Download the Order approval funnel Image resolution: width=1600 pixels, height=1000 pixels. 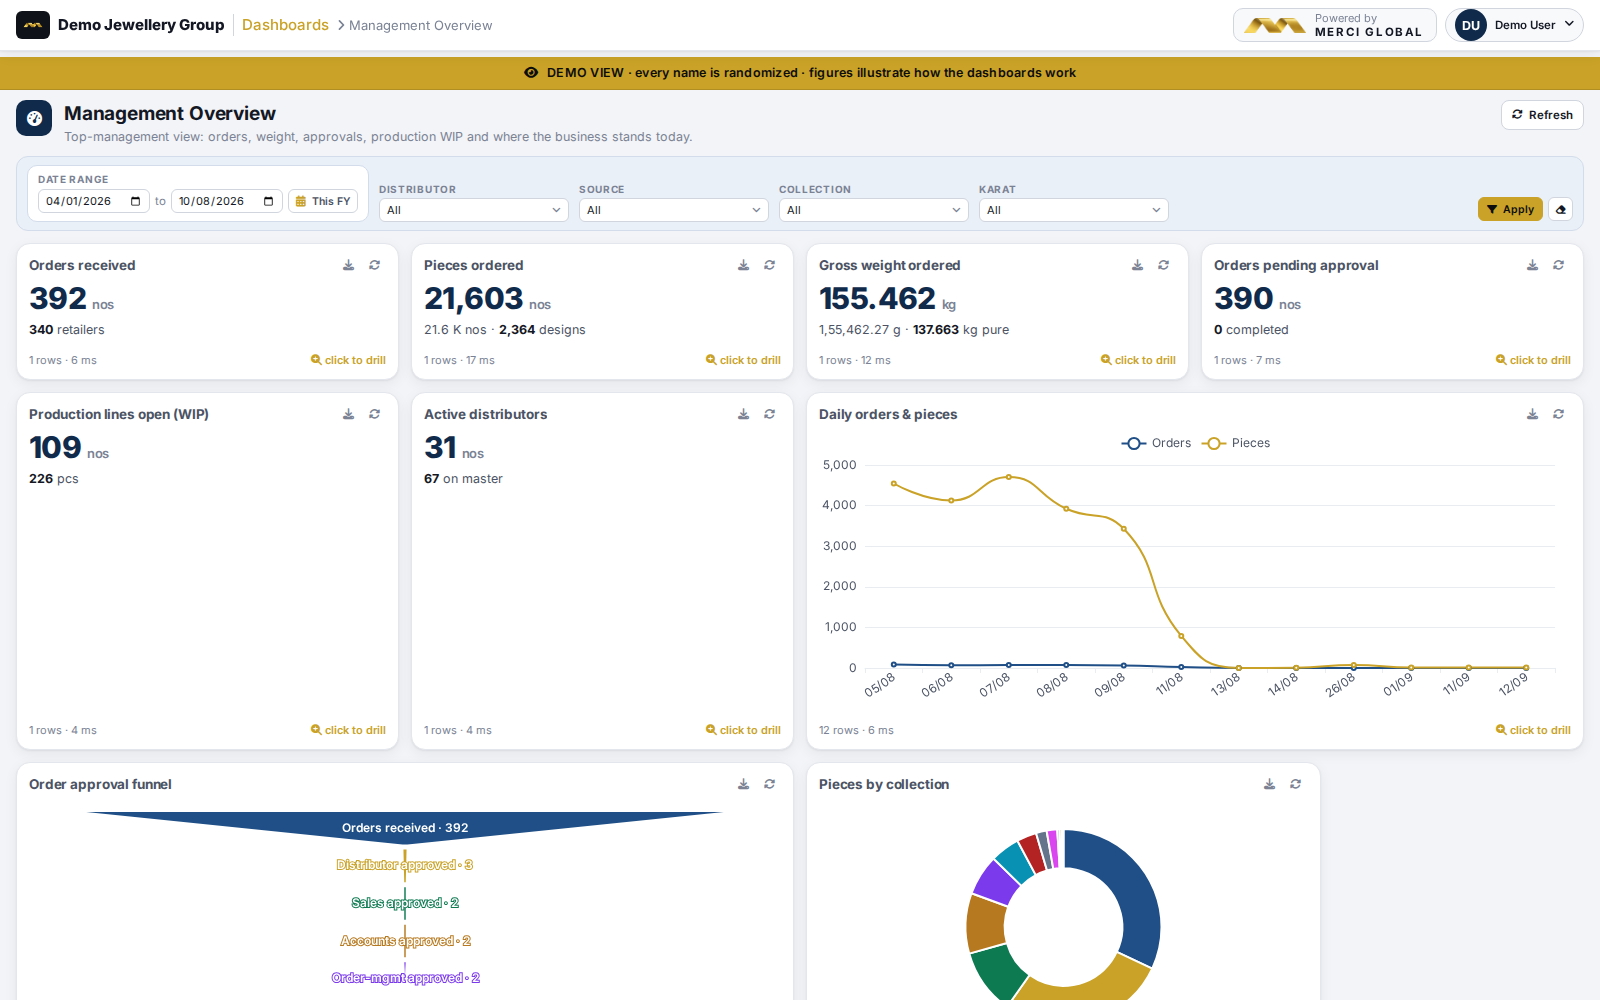click(x=743, y=784)
